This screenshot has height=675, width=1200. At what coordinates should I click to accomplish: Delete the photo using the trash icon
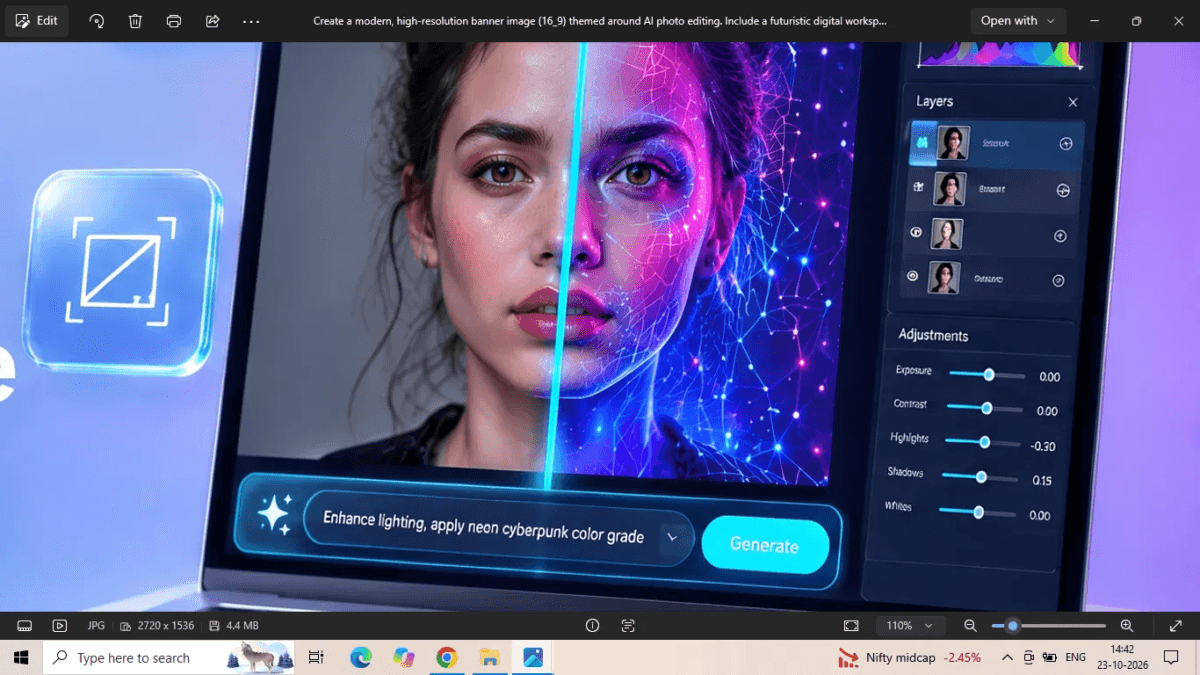pyautogui.click(x=135, y=21)
